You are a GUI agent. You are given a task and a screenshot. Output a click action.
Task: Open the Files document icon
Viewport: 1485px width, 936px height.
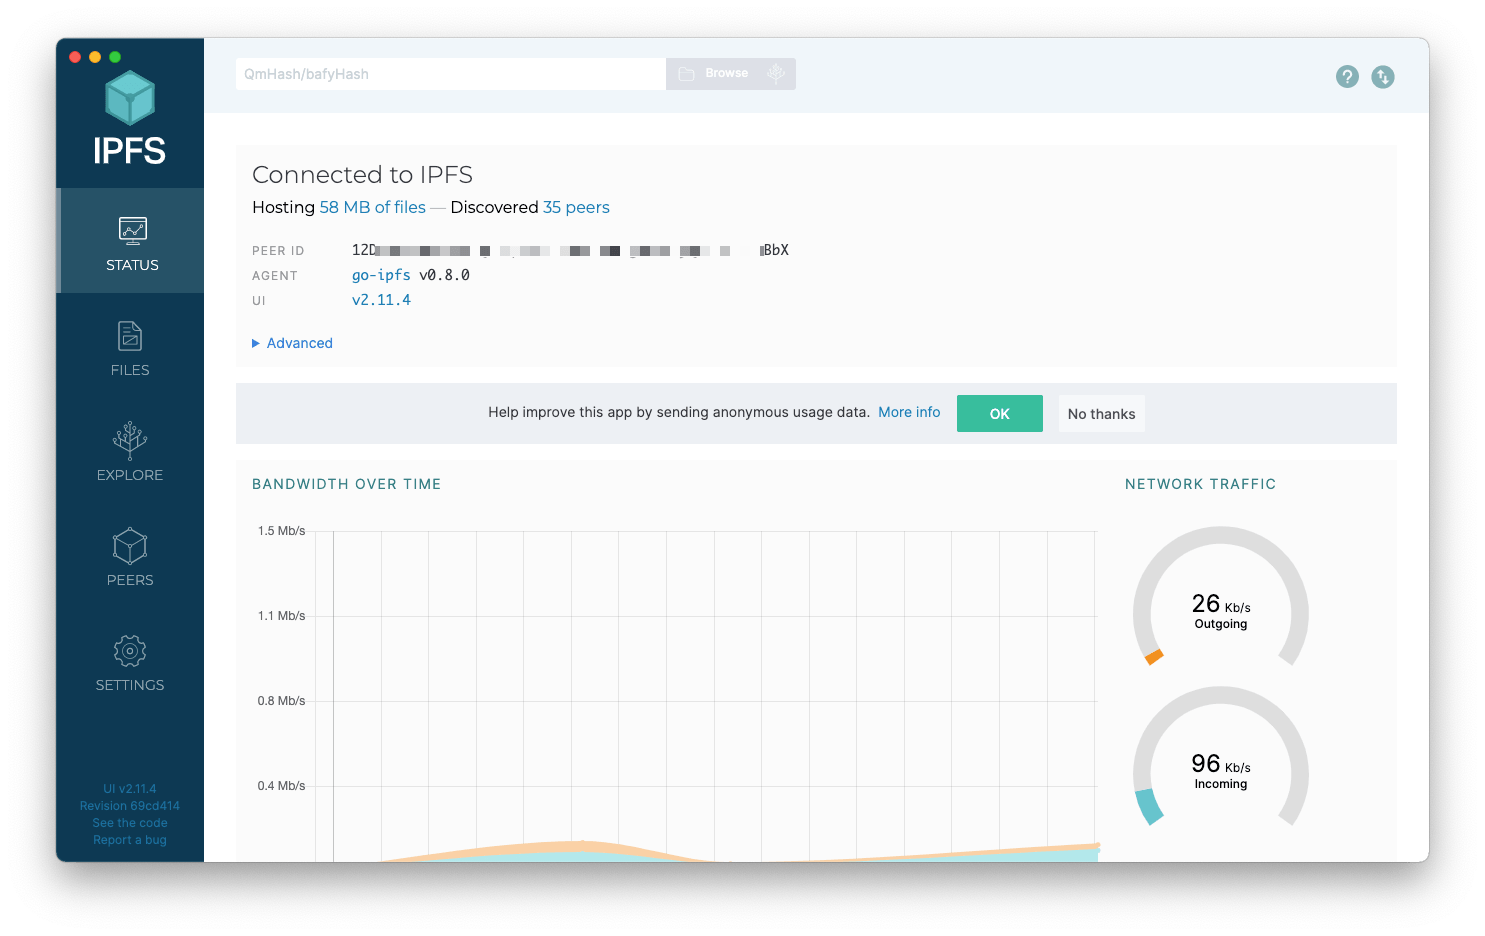(x=129, y=337)
